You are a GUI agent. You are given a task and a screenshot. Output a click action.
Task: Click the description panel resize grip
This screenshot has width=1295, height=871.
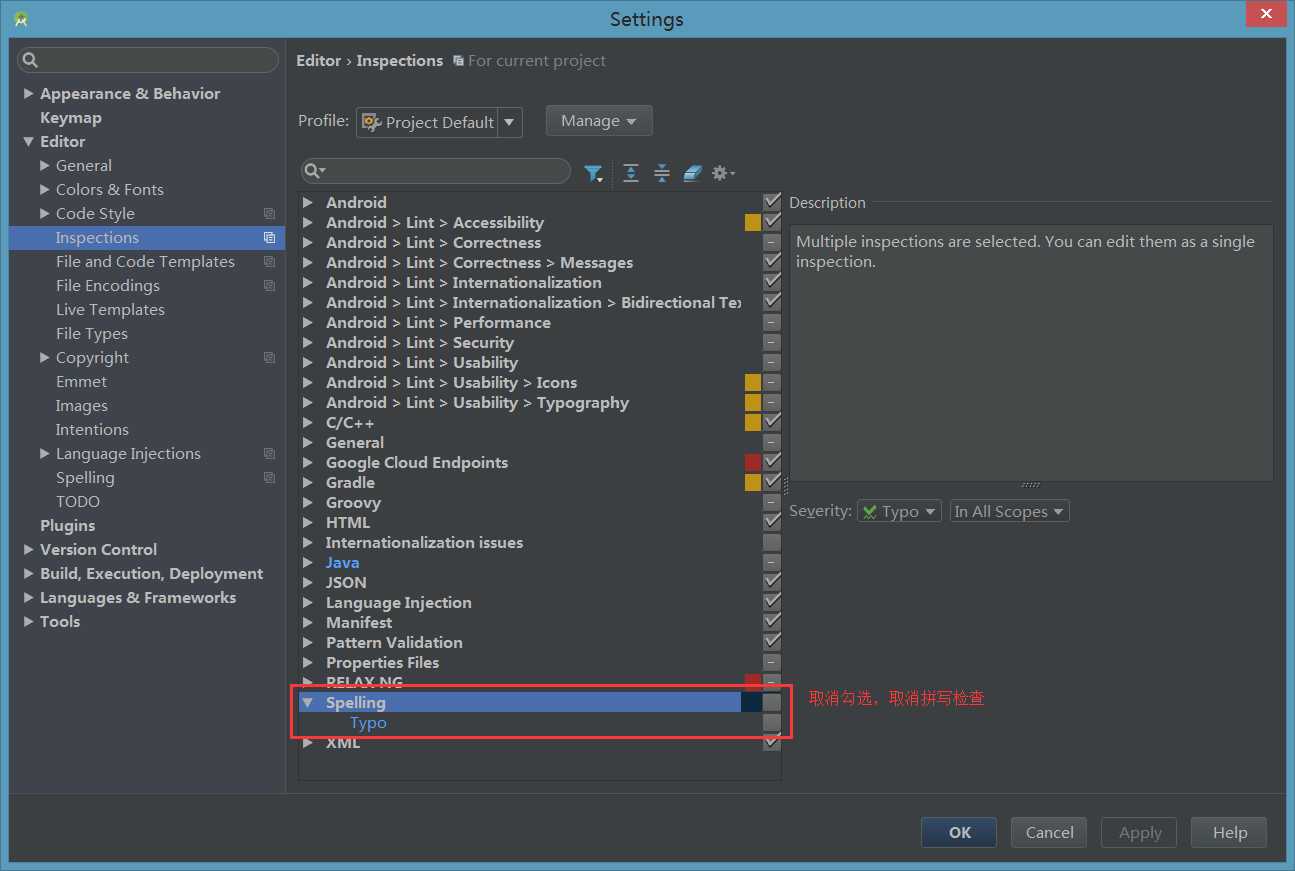click(x=1031, y=486)
